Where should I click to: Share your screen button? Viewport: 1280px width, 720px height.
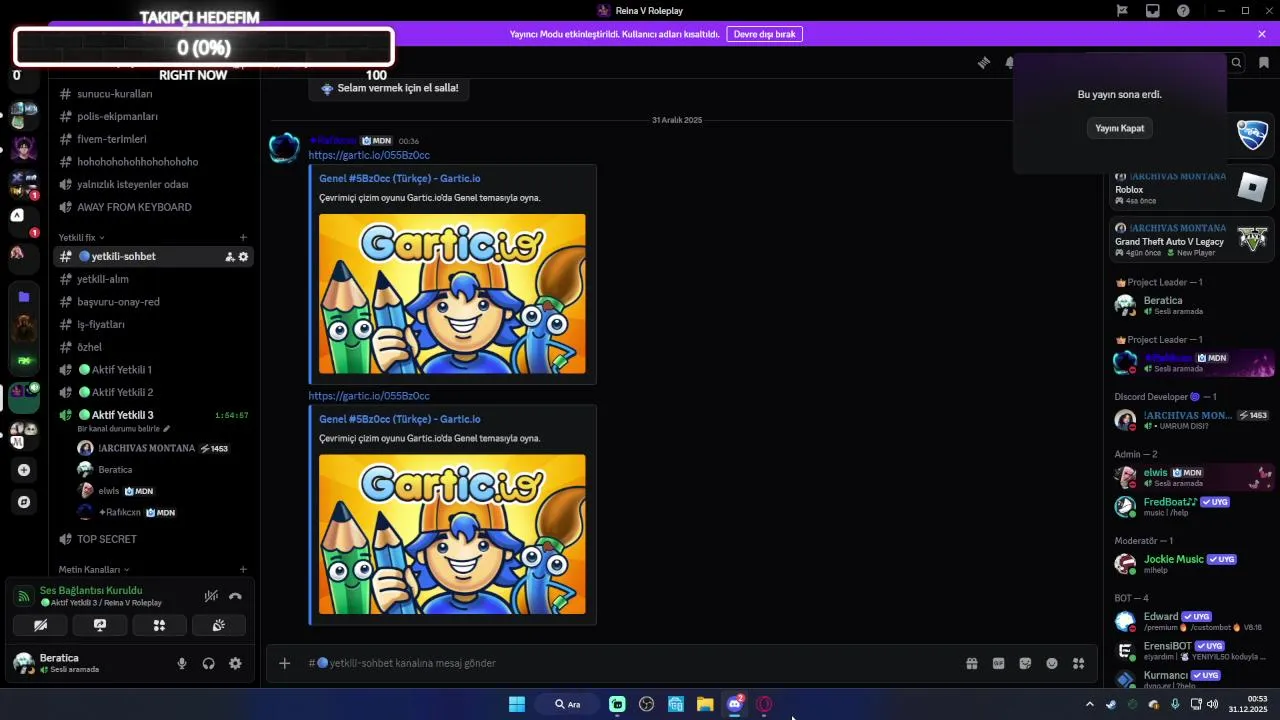tap(100, 625)
